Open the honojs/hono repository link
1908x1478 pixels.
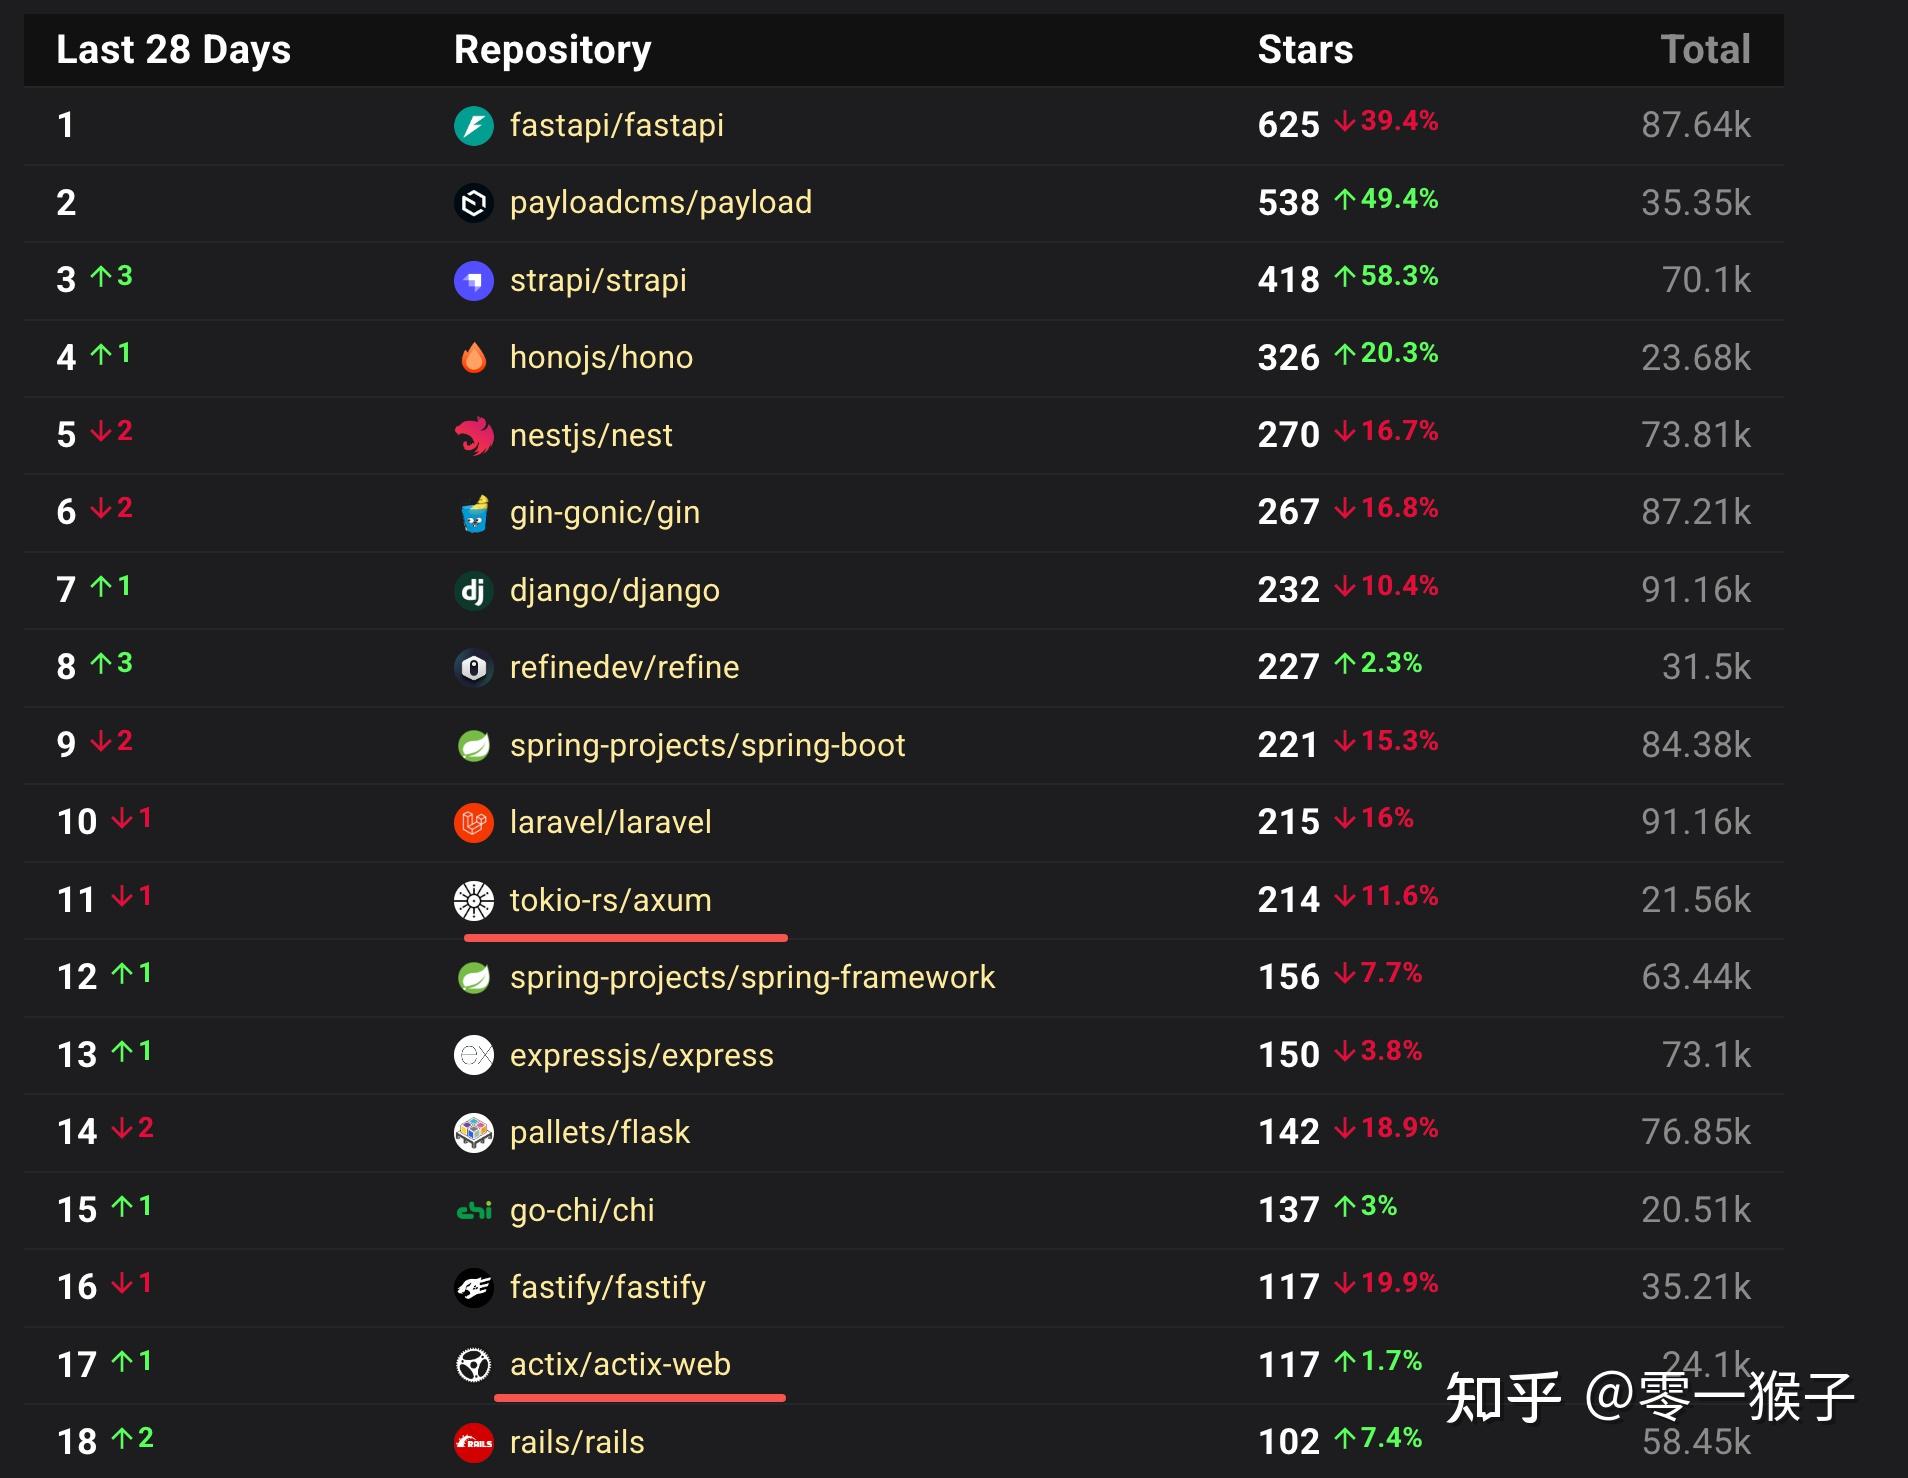click(601, 358)
